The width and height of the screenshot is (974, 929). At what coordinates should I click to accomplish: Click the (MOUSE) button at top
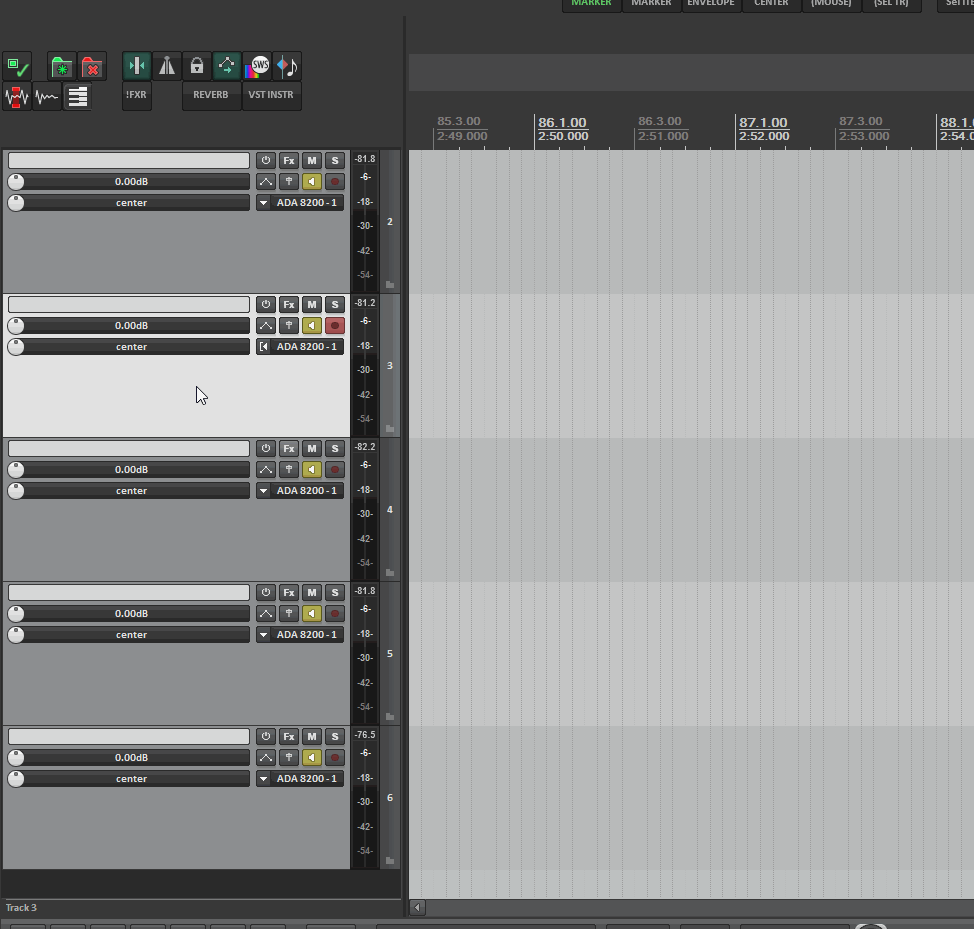point(831,4)
